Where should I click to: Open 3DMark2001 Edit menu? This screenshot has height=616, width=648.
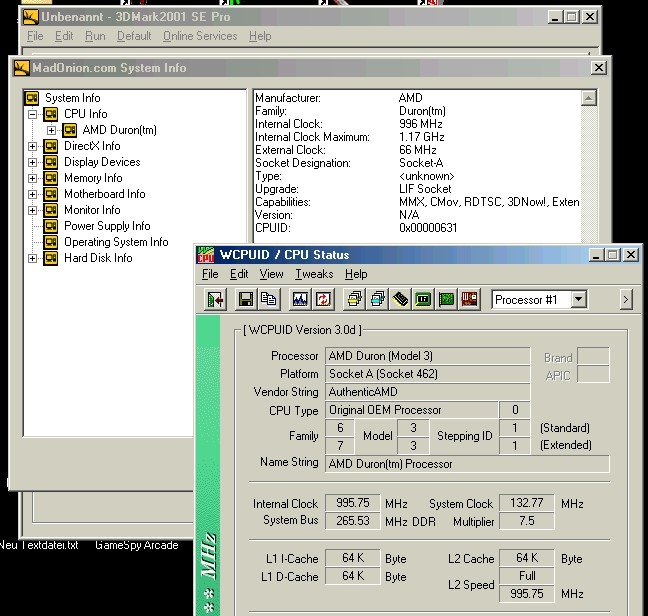[x=64, y=36]
